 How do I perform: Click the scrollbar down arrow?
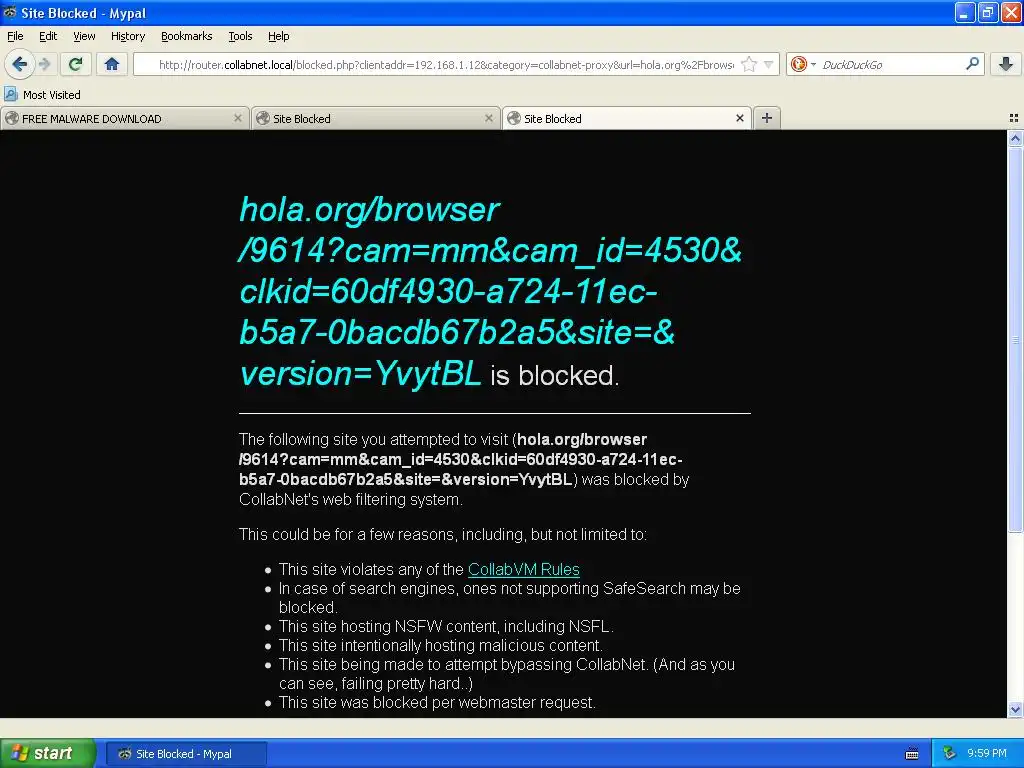click(1015, 709)
